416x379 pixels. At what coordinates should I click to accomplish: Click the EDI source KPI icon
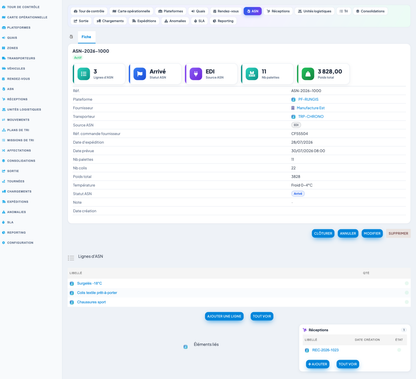(196, 74)
